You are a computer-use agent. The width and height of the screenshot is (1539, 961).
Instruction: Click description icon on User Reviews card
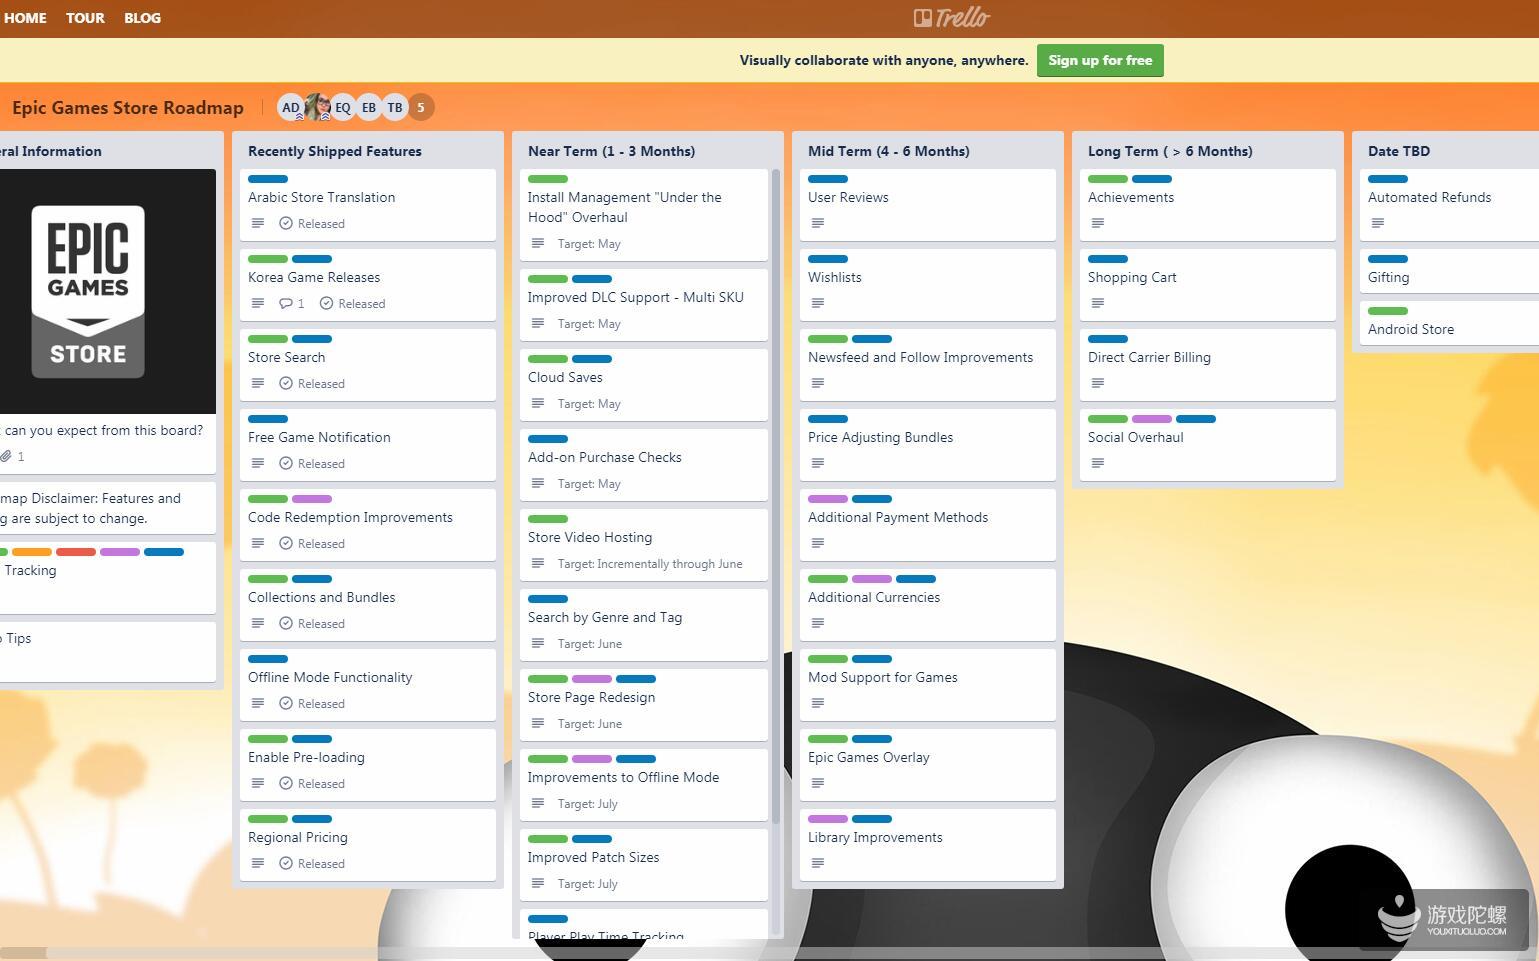pos(818,223)
